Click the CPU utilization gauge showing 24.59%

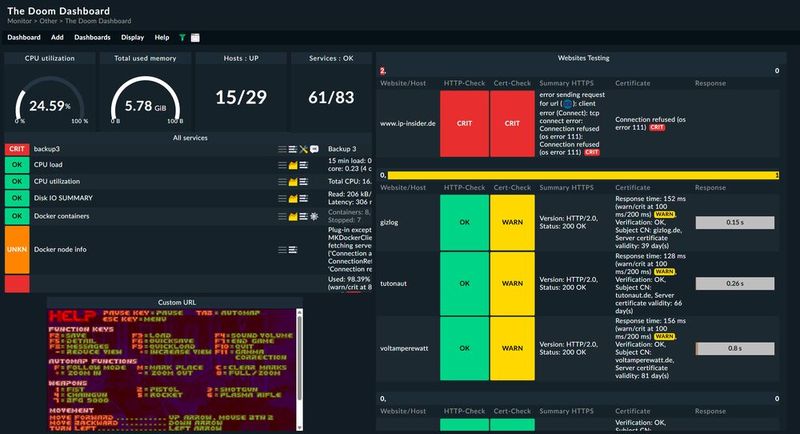click(49, 101)
